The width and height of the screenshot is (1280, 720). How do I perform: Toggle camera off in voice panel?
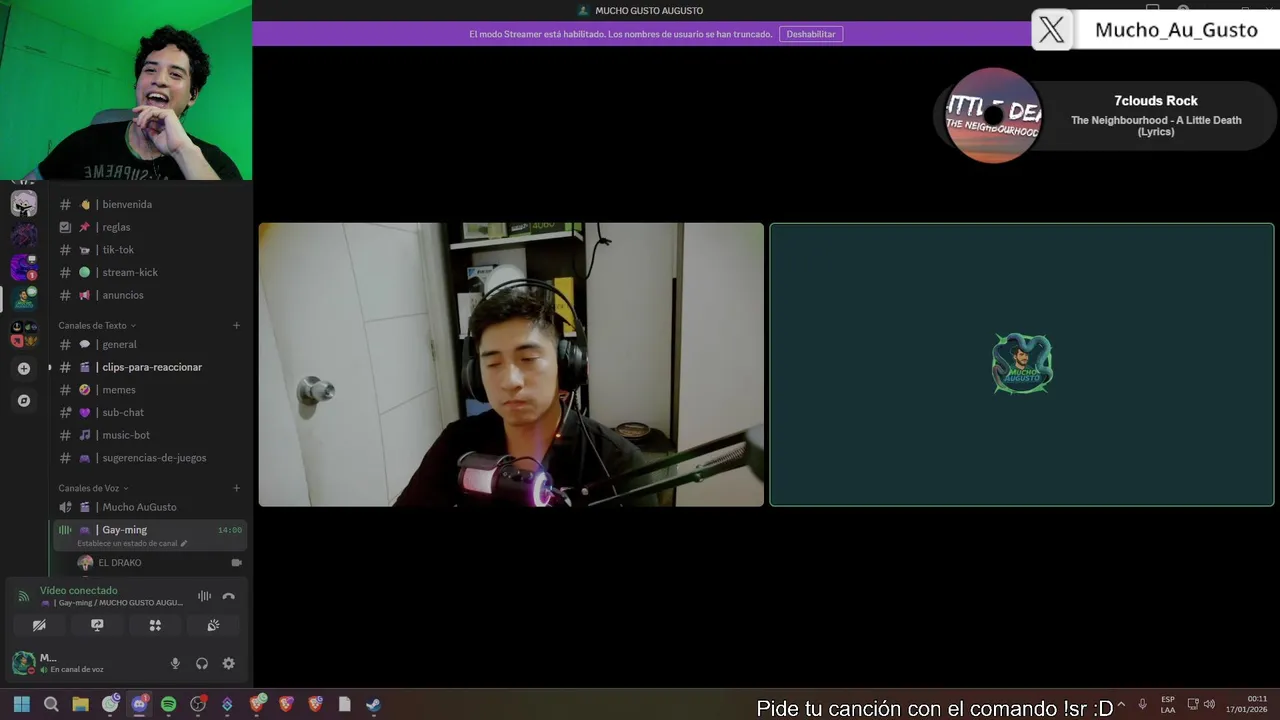point(39,625)
